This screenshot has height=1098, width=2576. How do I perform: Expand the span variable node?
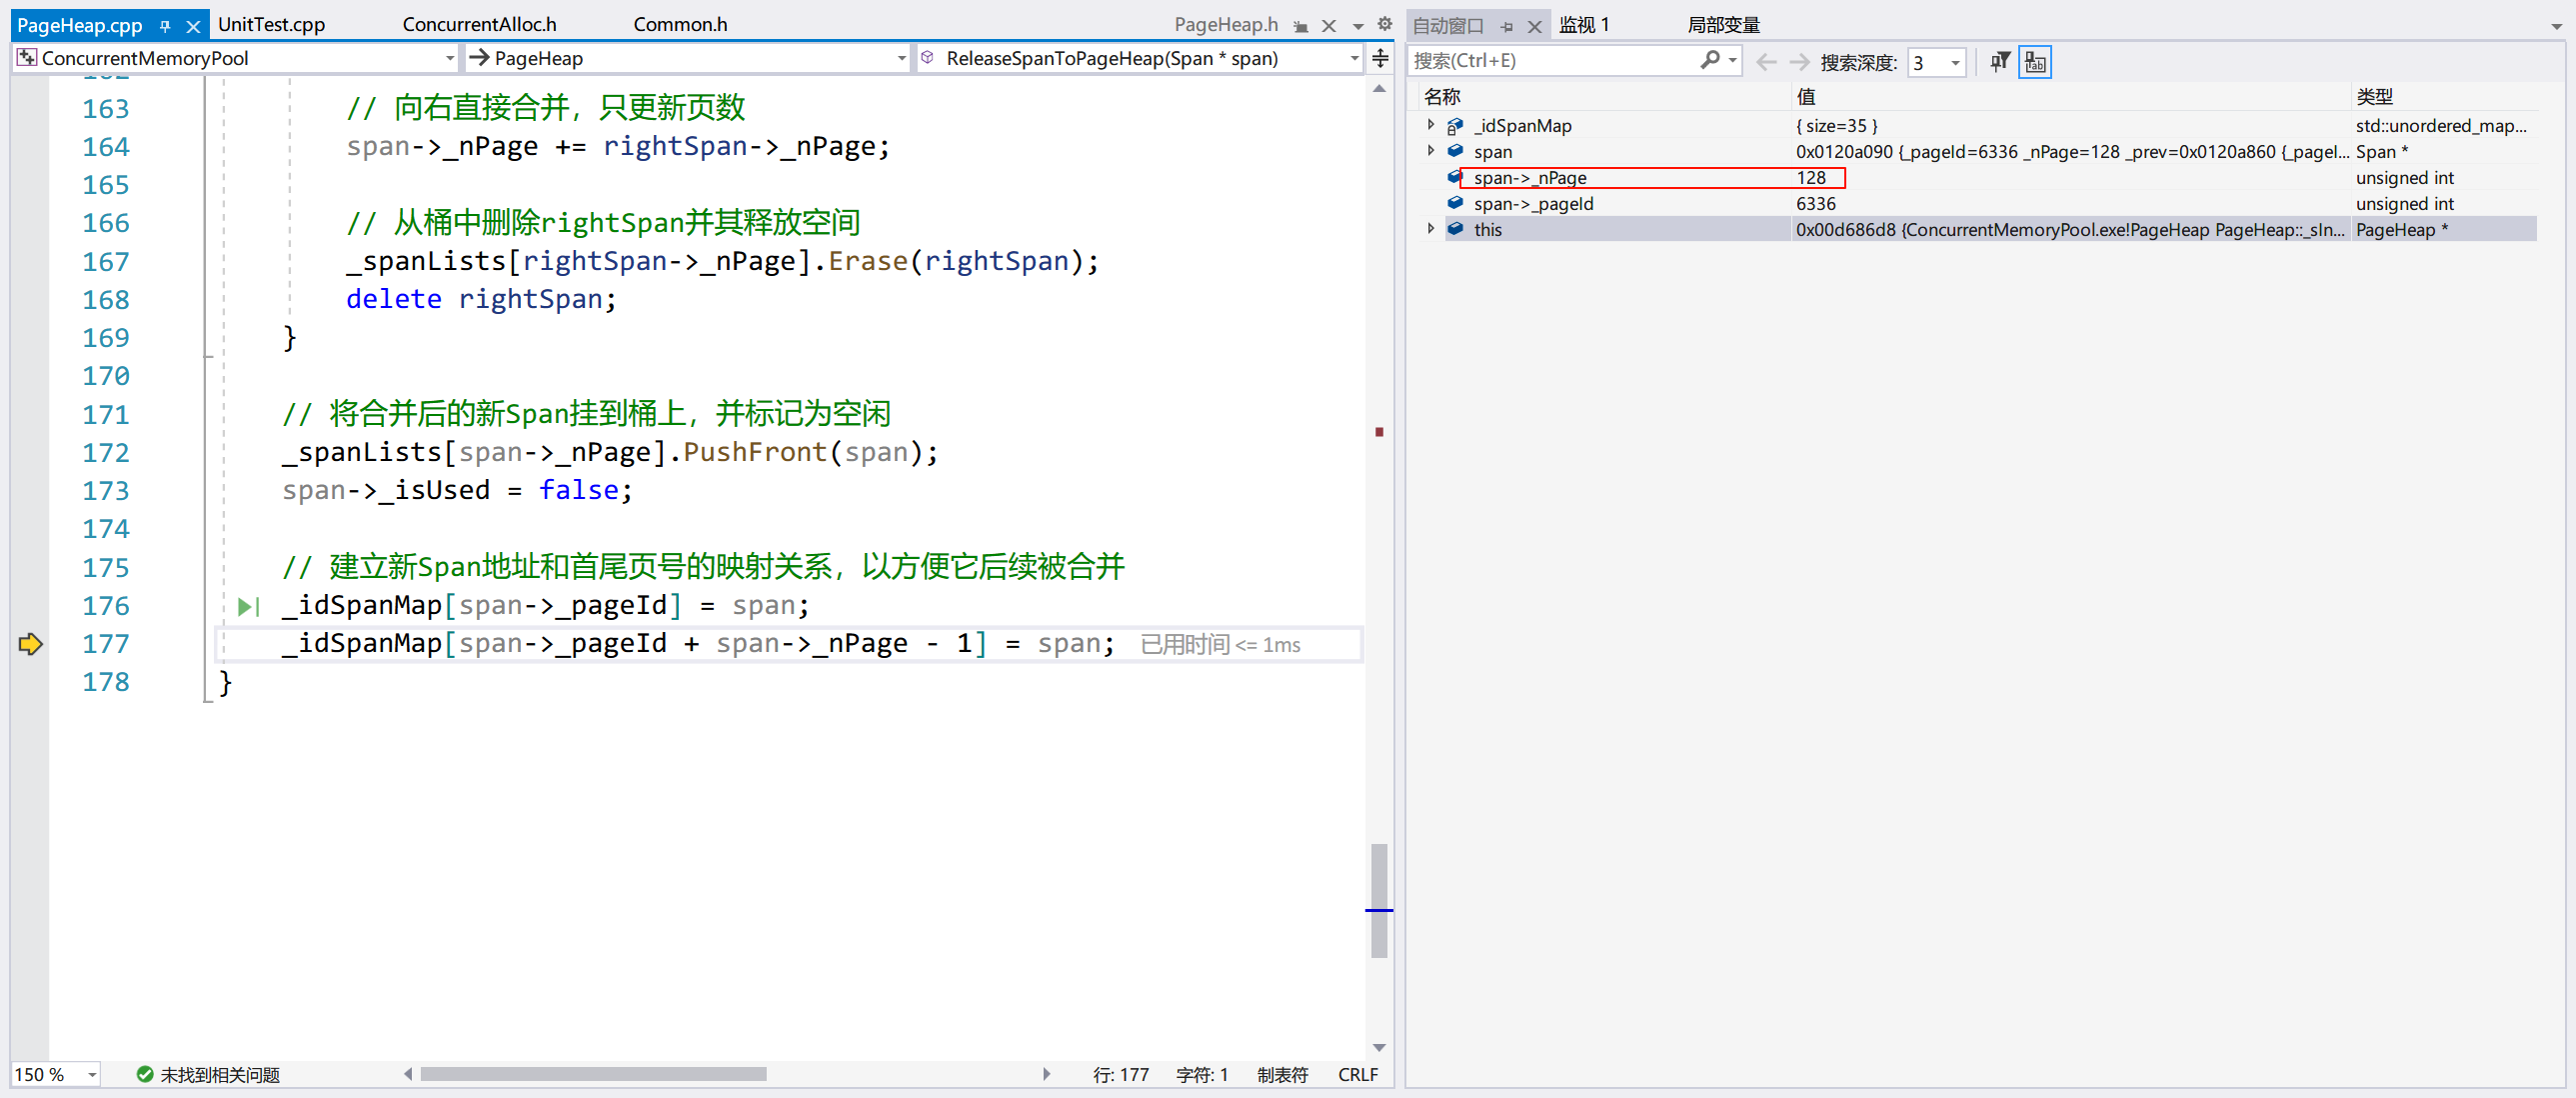point(1430,151)
